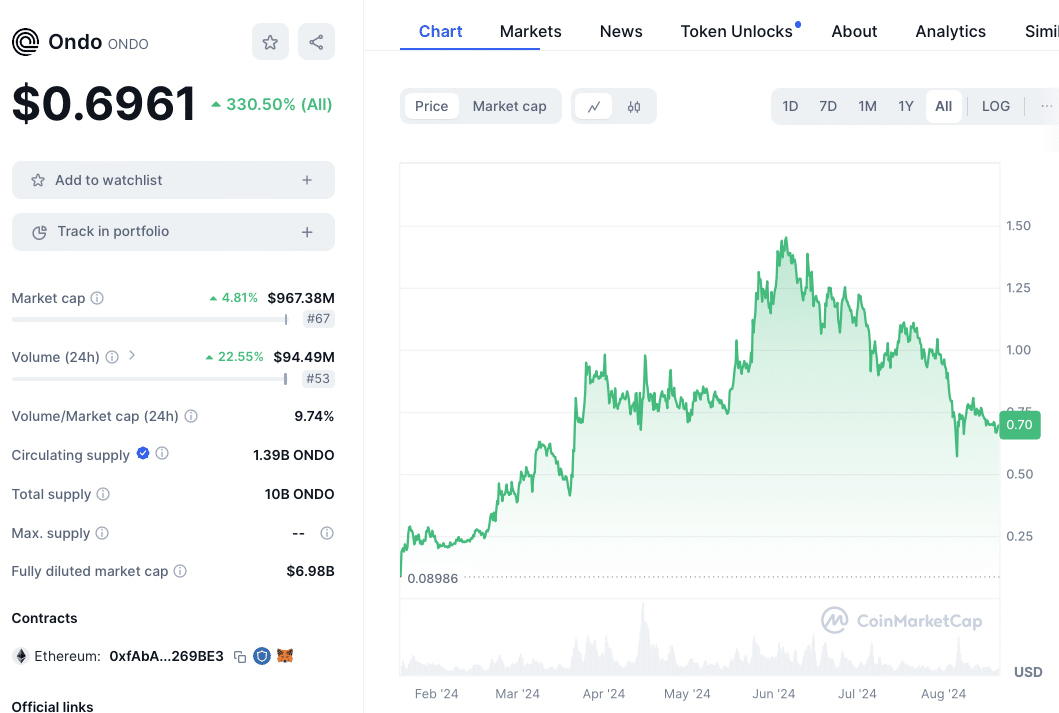This screenshot has height=713, width=1059.
Task: Click the star in Add to watchlist
Action: coord(38,180)
